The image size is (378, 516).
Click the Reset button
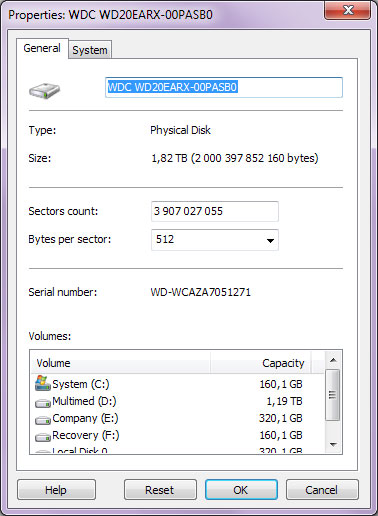pyautogui.click(x=160, y=490)
